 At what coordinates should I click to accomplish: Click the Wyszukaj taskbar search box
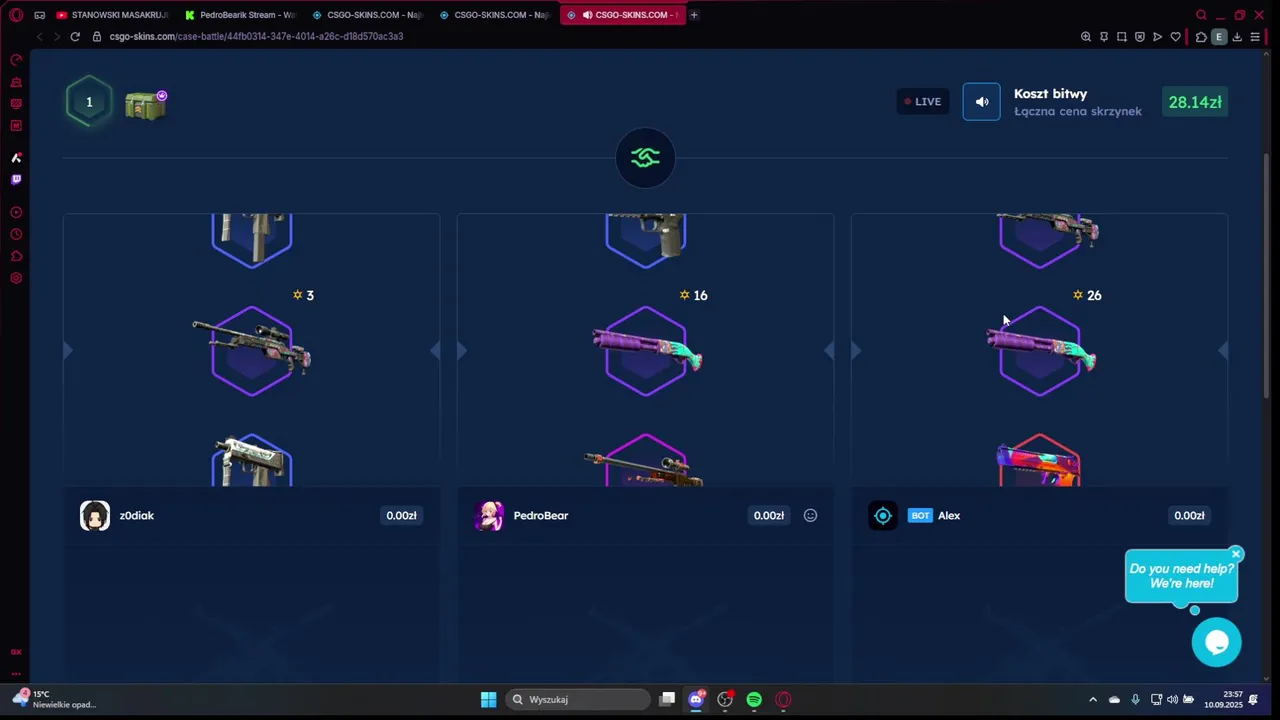(x=579, y=700)
